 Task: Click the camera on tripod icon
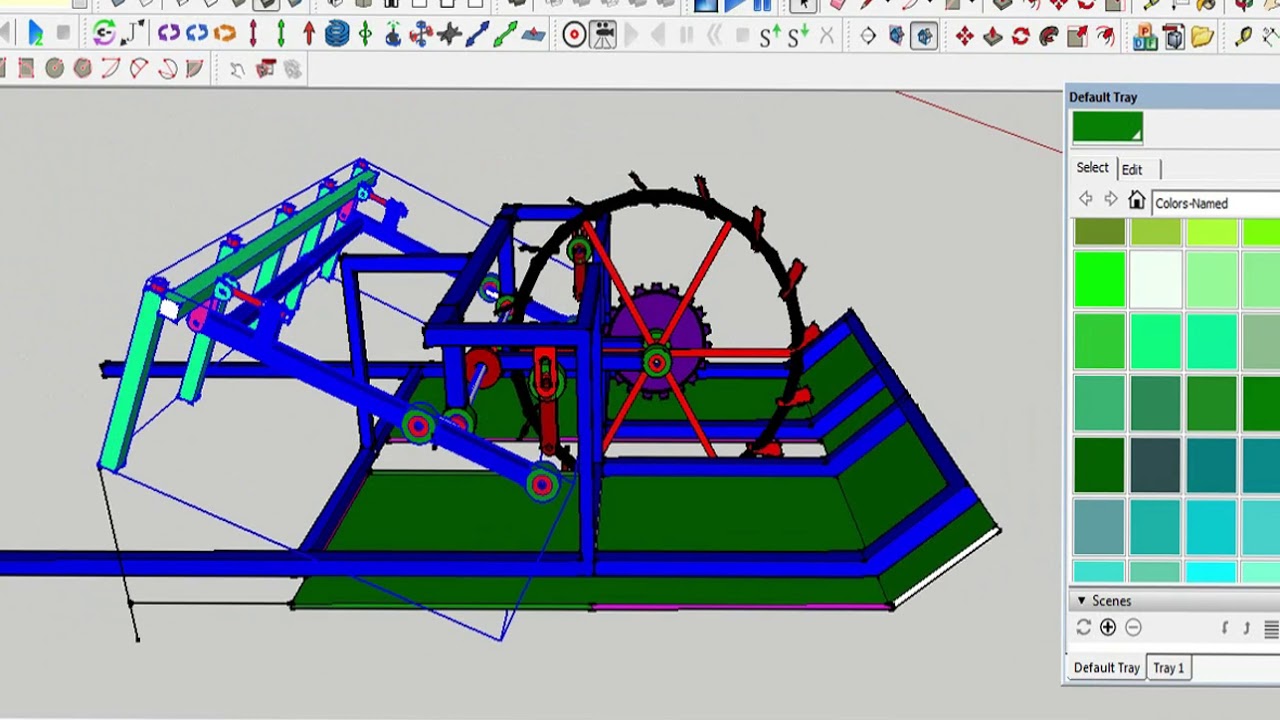click(603, 36)
